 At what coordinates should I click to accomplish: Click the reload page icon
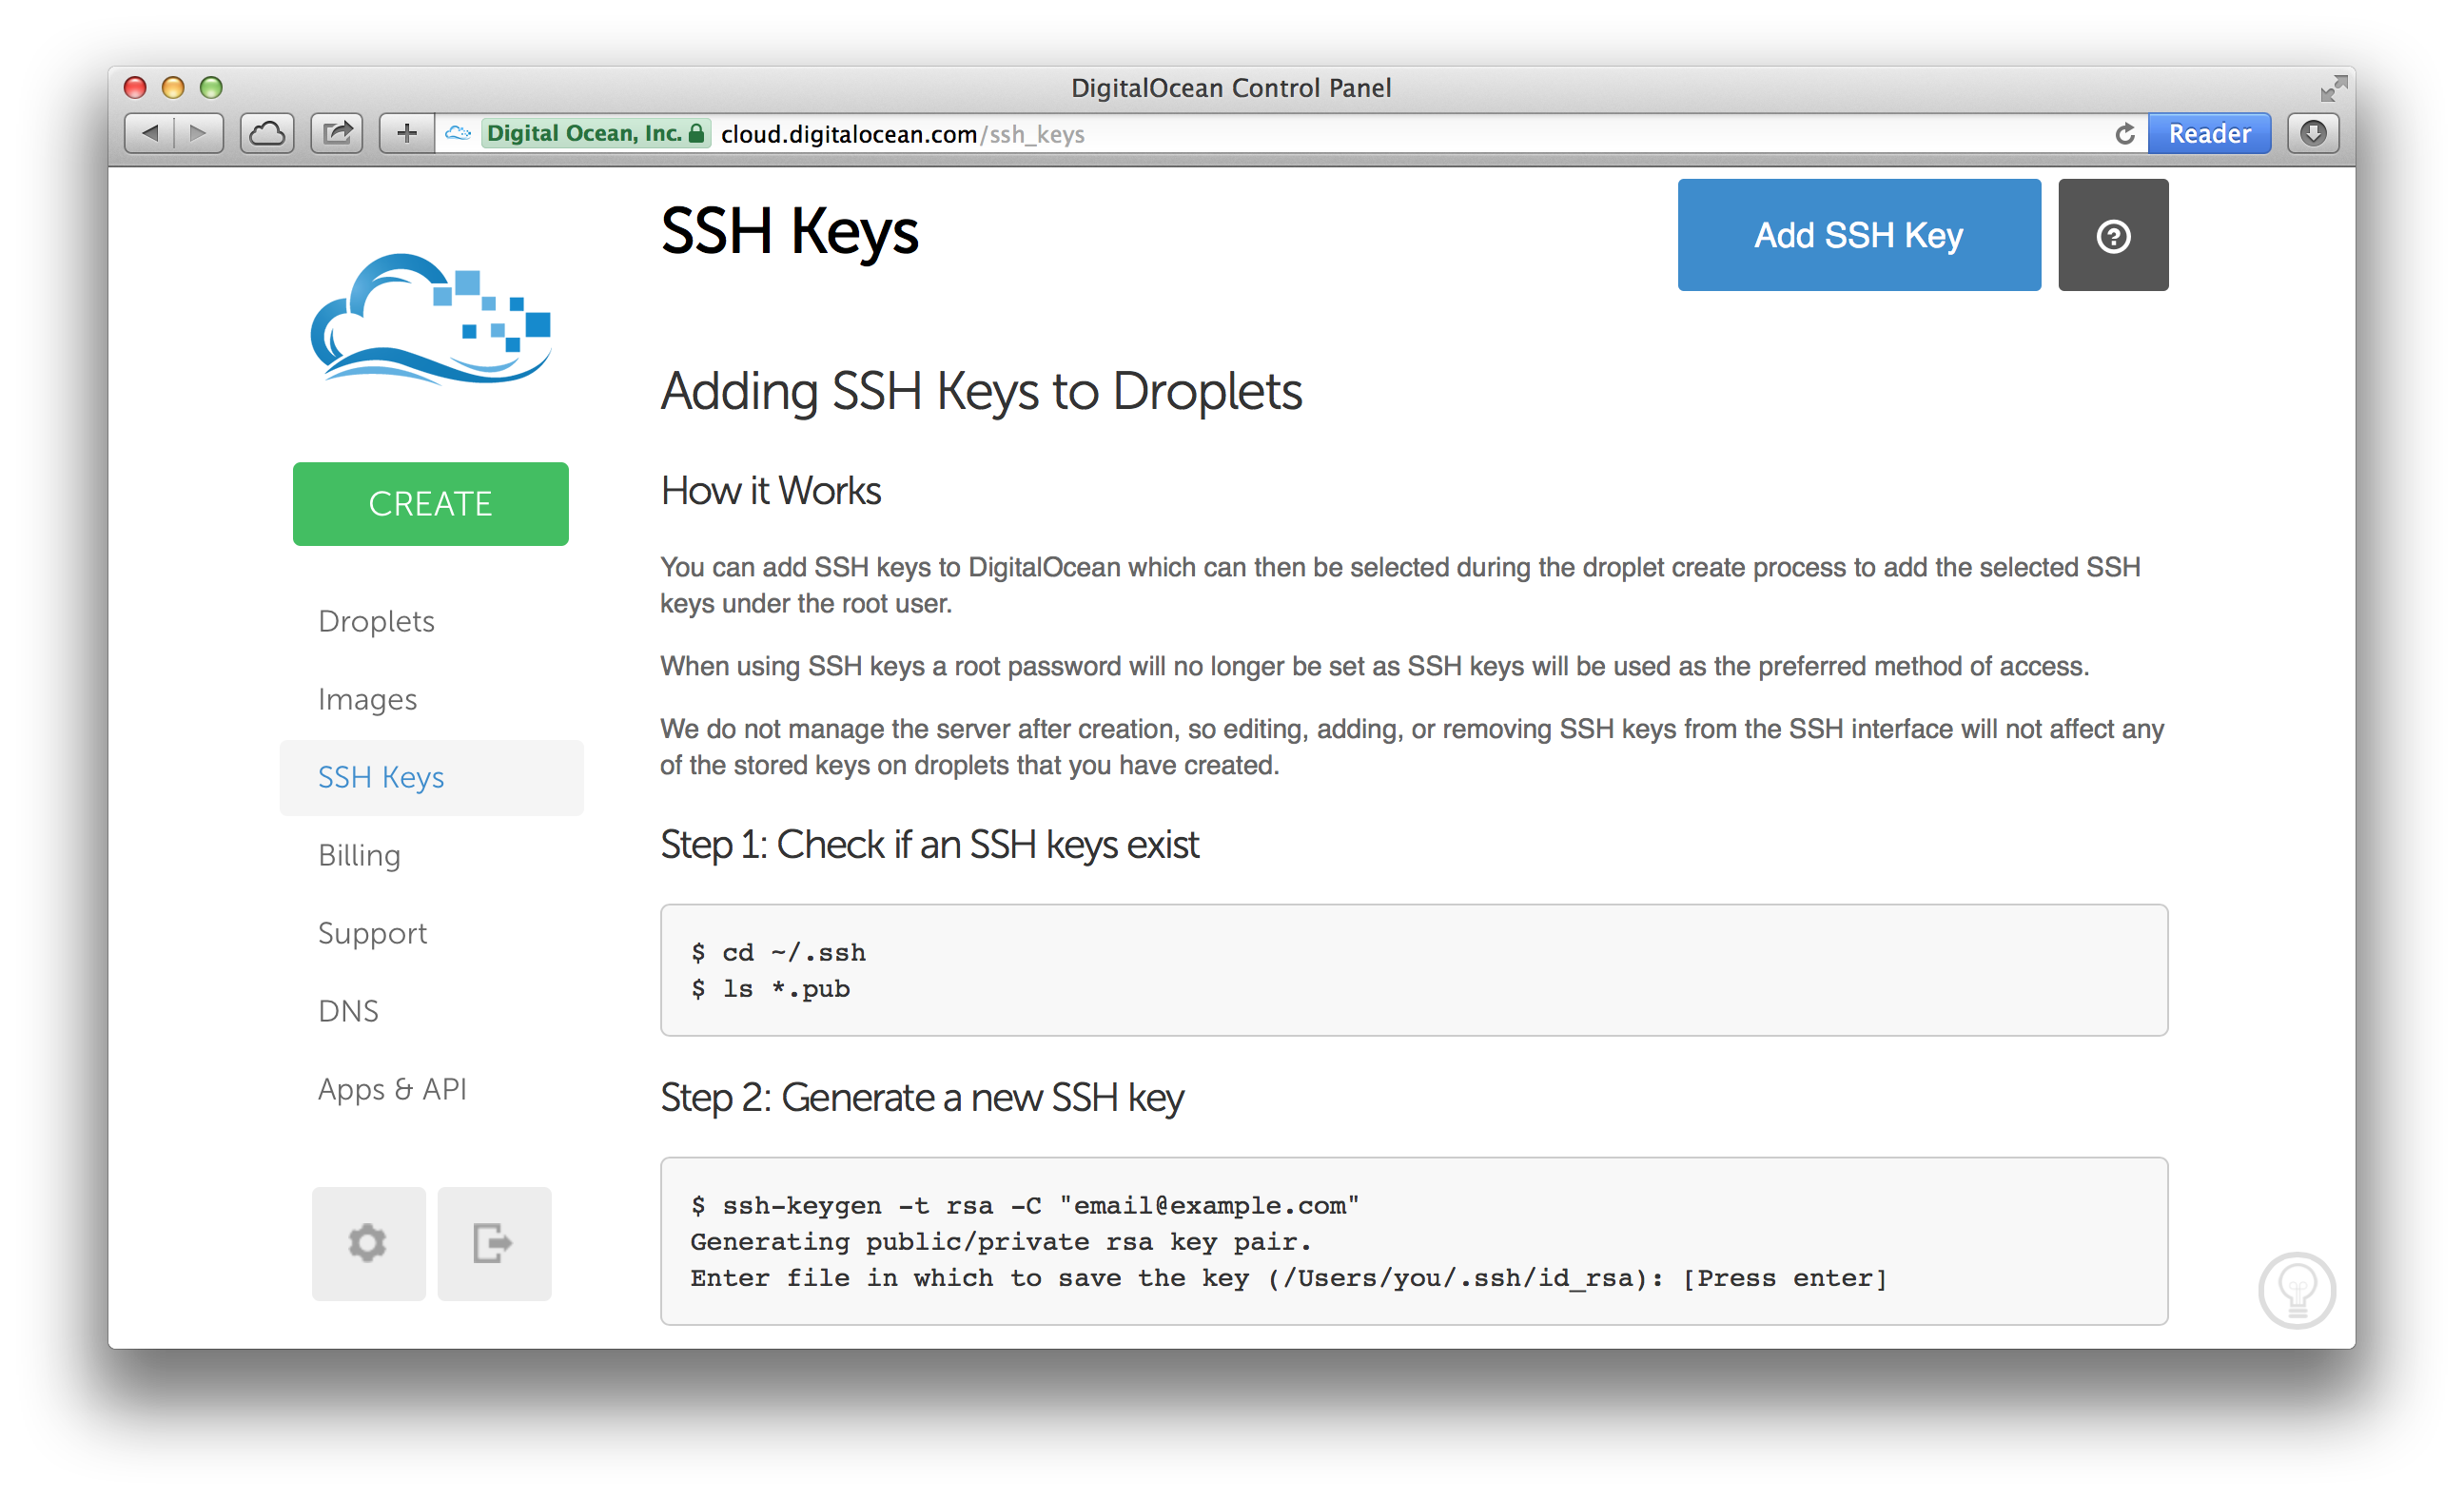click(x=2125, y=134)
